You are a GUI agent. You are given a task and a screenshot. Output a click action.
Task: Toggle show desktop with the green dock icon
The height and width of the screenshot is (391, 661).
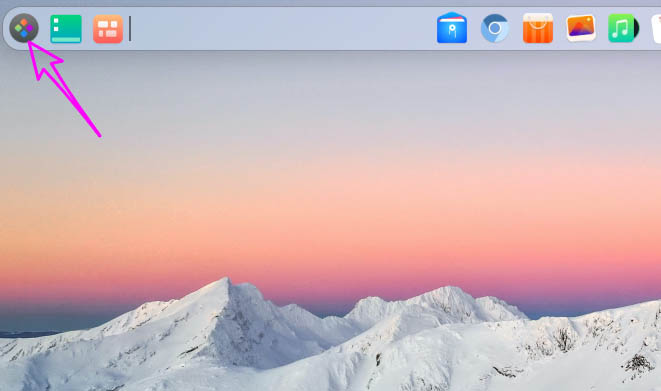click(66, 29)
